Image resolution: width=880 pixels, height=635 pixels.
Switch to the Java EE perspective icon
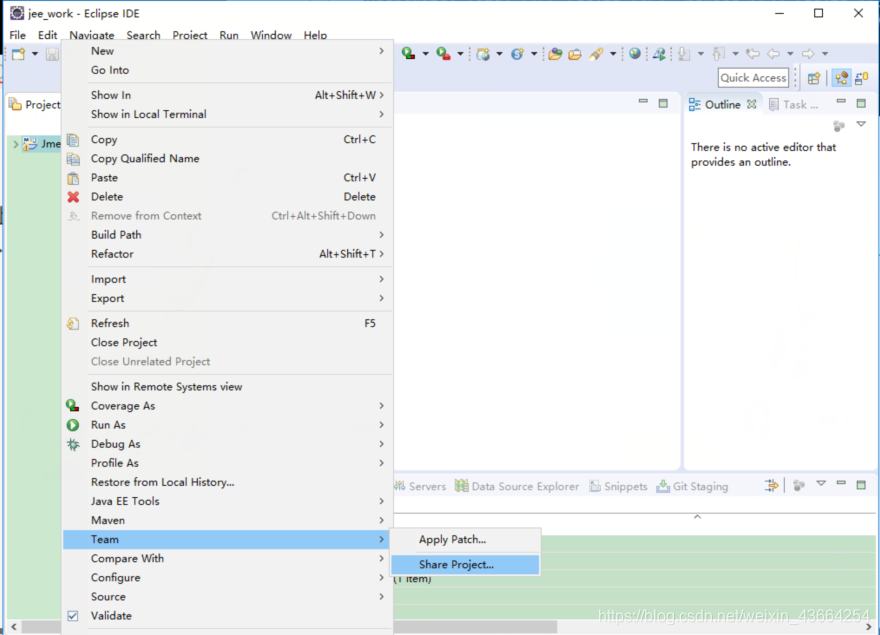tap(841, 78)
